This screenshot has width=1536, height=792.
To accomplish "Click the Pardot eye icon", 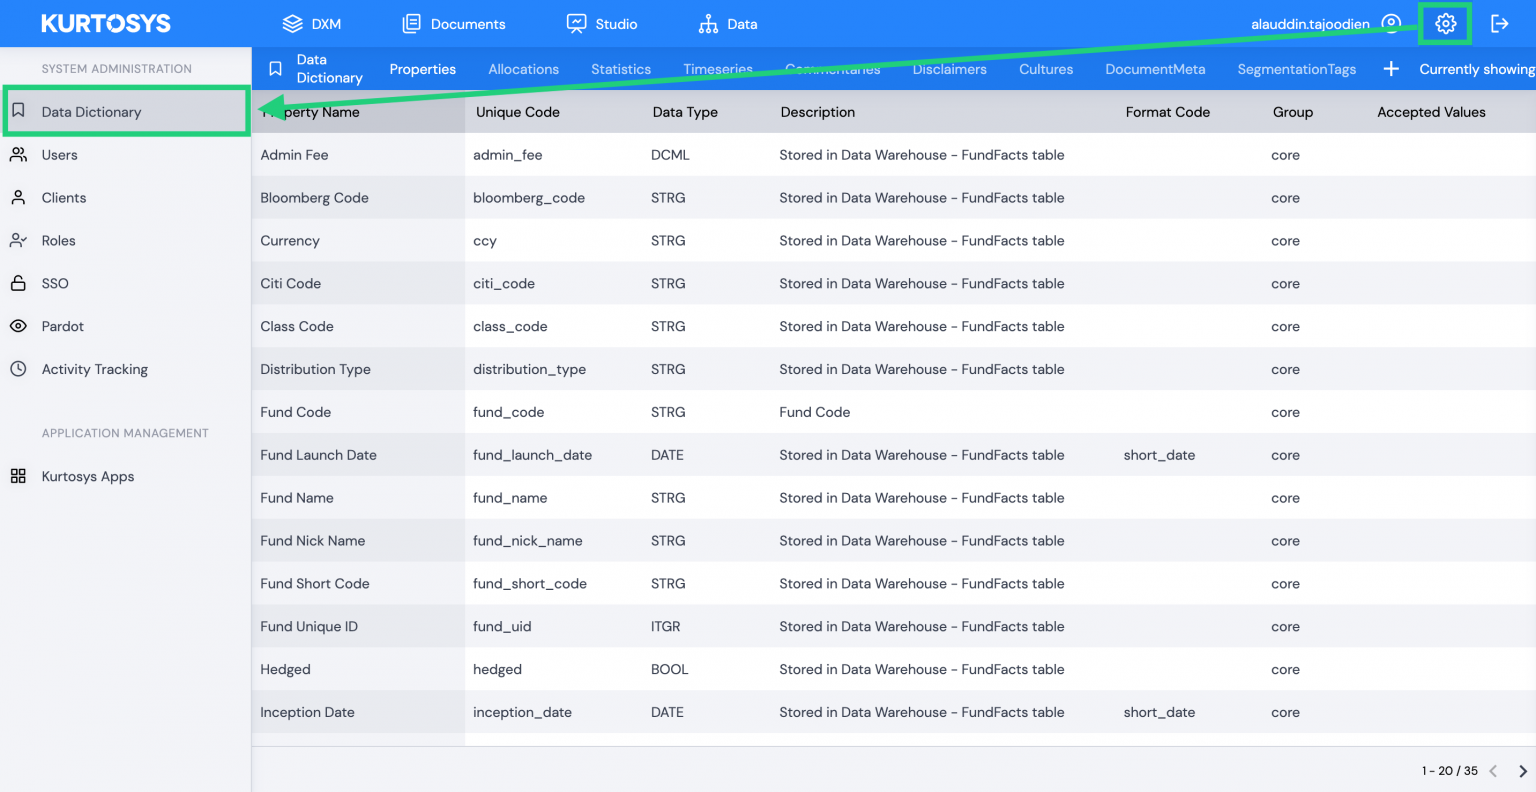I will pyautogui.click(x=18, y=326).
